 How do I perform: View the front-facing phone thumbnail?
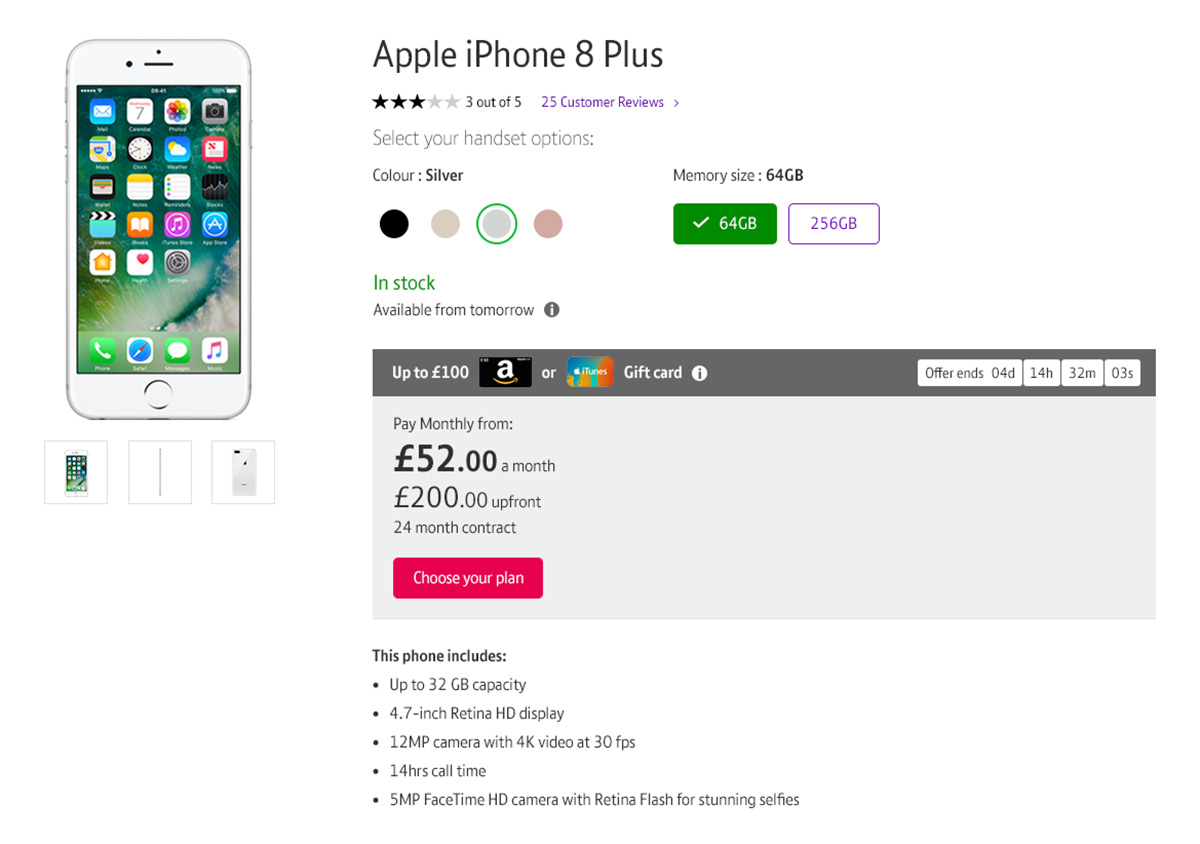[x=76, y=472]
